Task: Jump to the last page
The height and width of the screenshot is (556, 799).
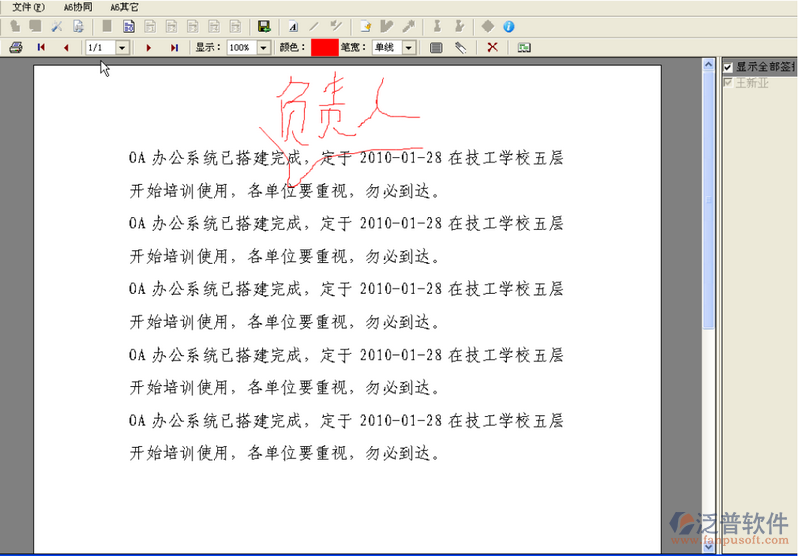Action: click(x=174, y=47)
